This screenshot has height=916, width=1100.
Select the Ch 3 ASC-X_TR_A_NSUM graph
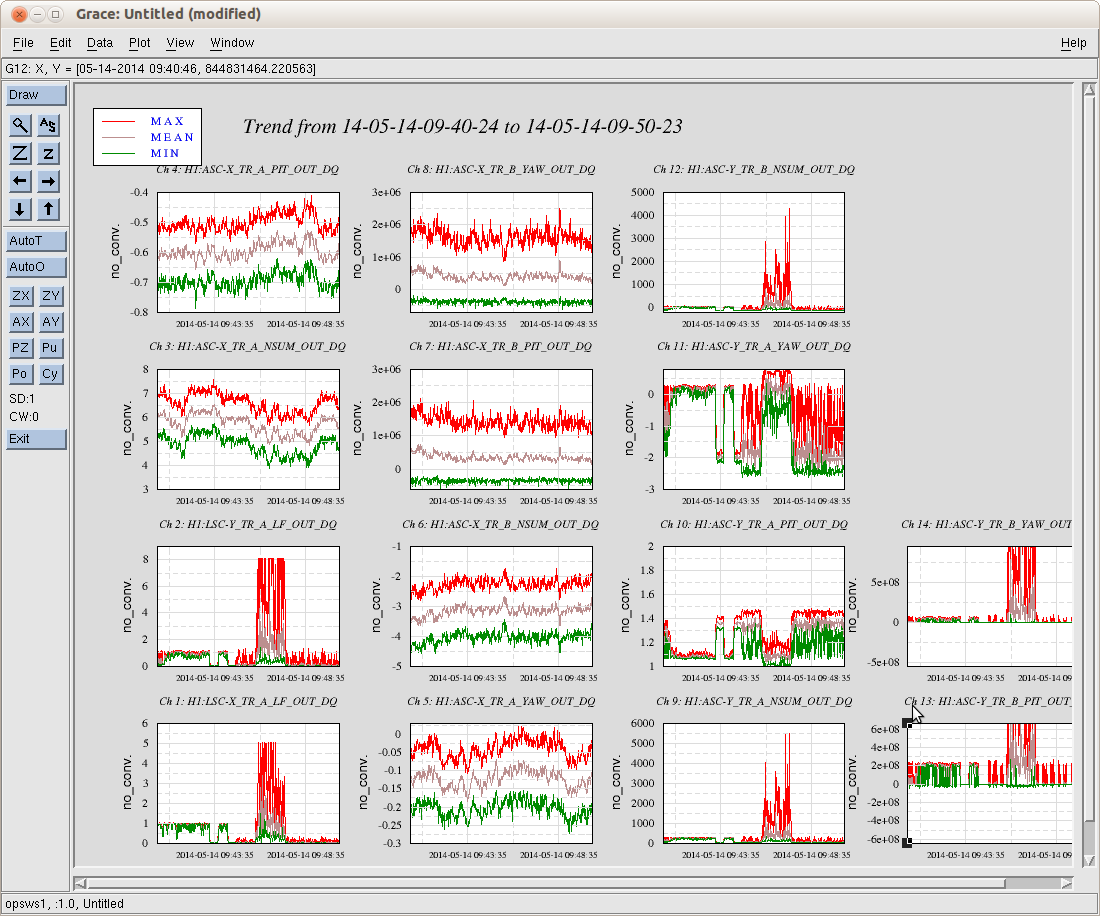click(248, 429)
